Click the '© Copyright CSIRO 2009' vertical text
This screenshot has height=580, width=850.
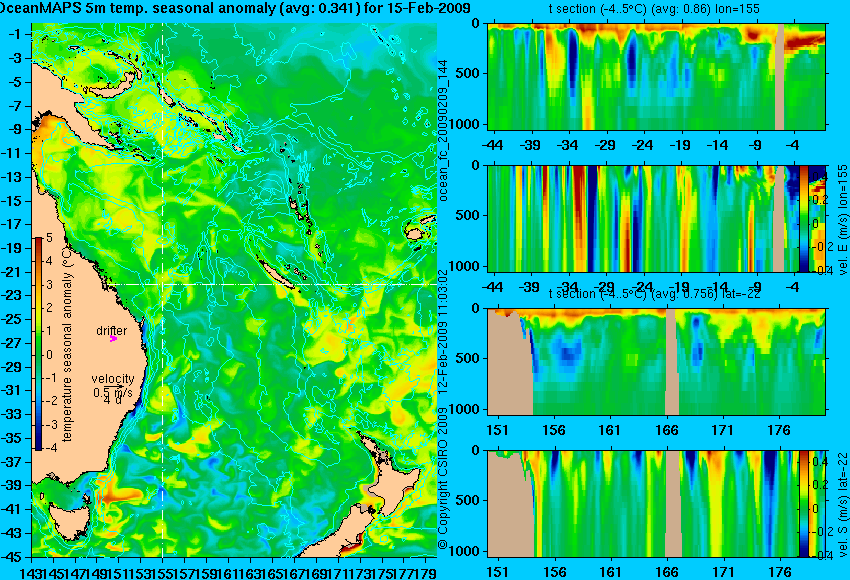[443, 477]
